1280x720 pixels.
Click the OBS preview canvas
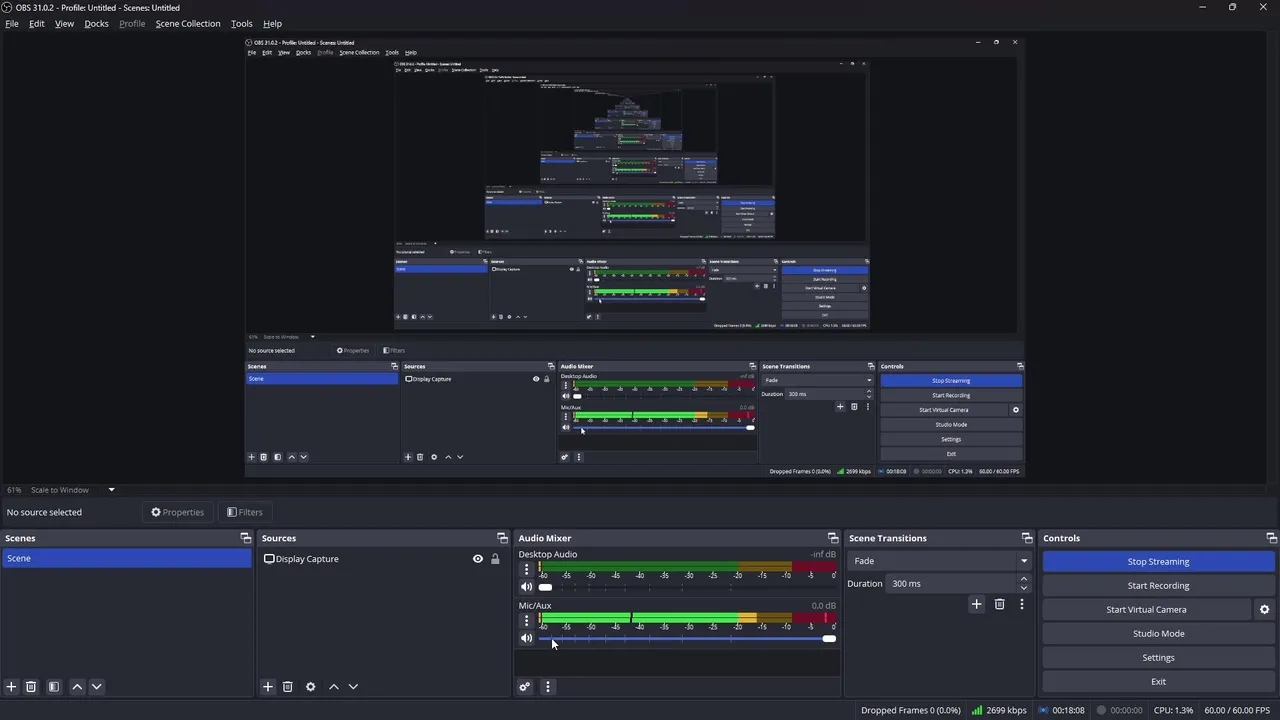tap(635, 259)
